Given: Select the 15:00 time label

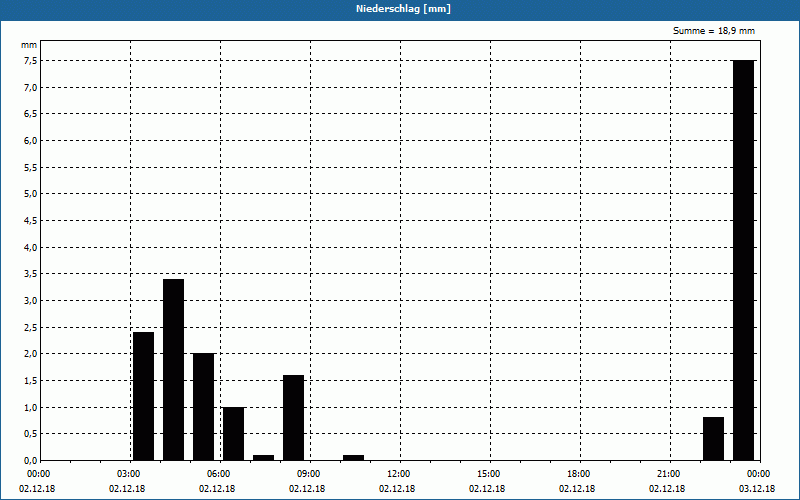Looking at the screenshot, I should click(489, 474).
